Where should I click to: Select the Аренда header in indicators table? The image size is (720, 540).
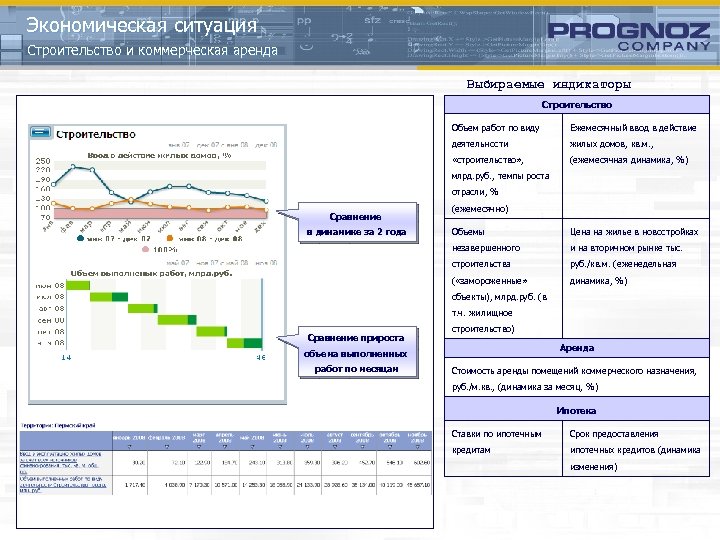577,348
